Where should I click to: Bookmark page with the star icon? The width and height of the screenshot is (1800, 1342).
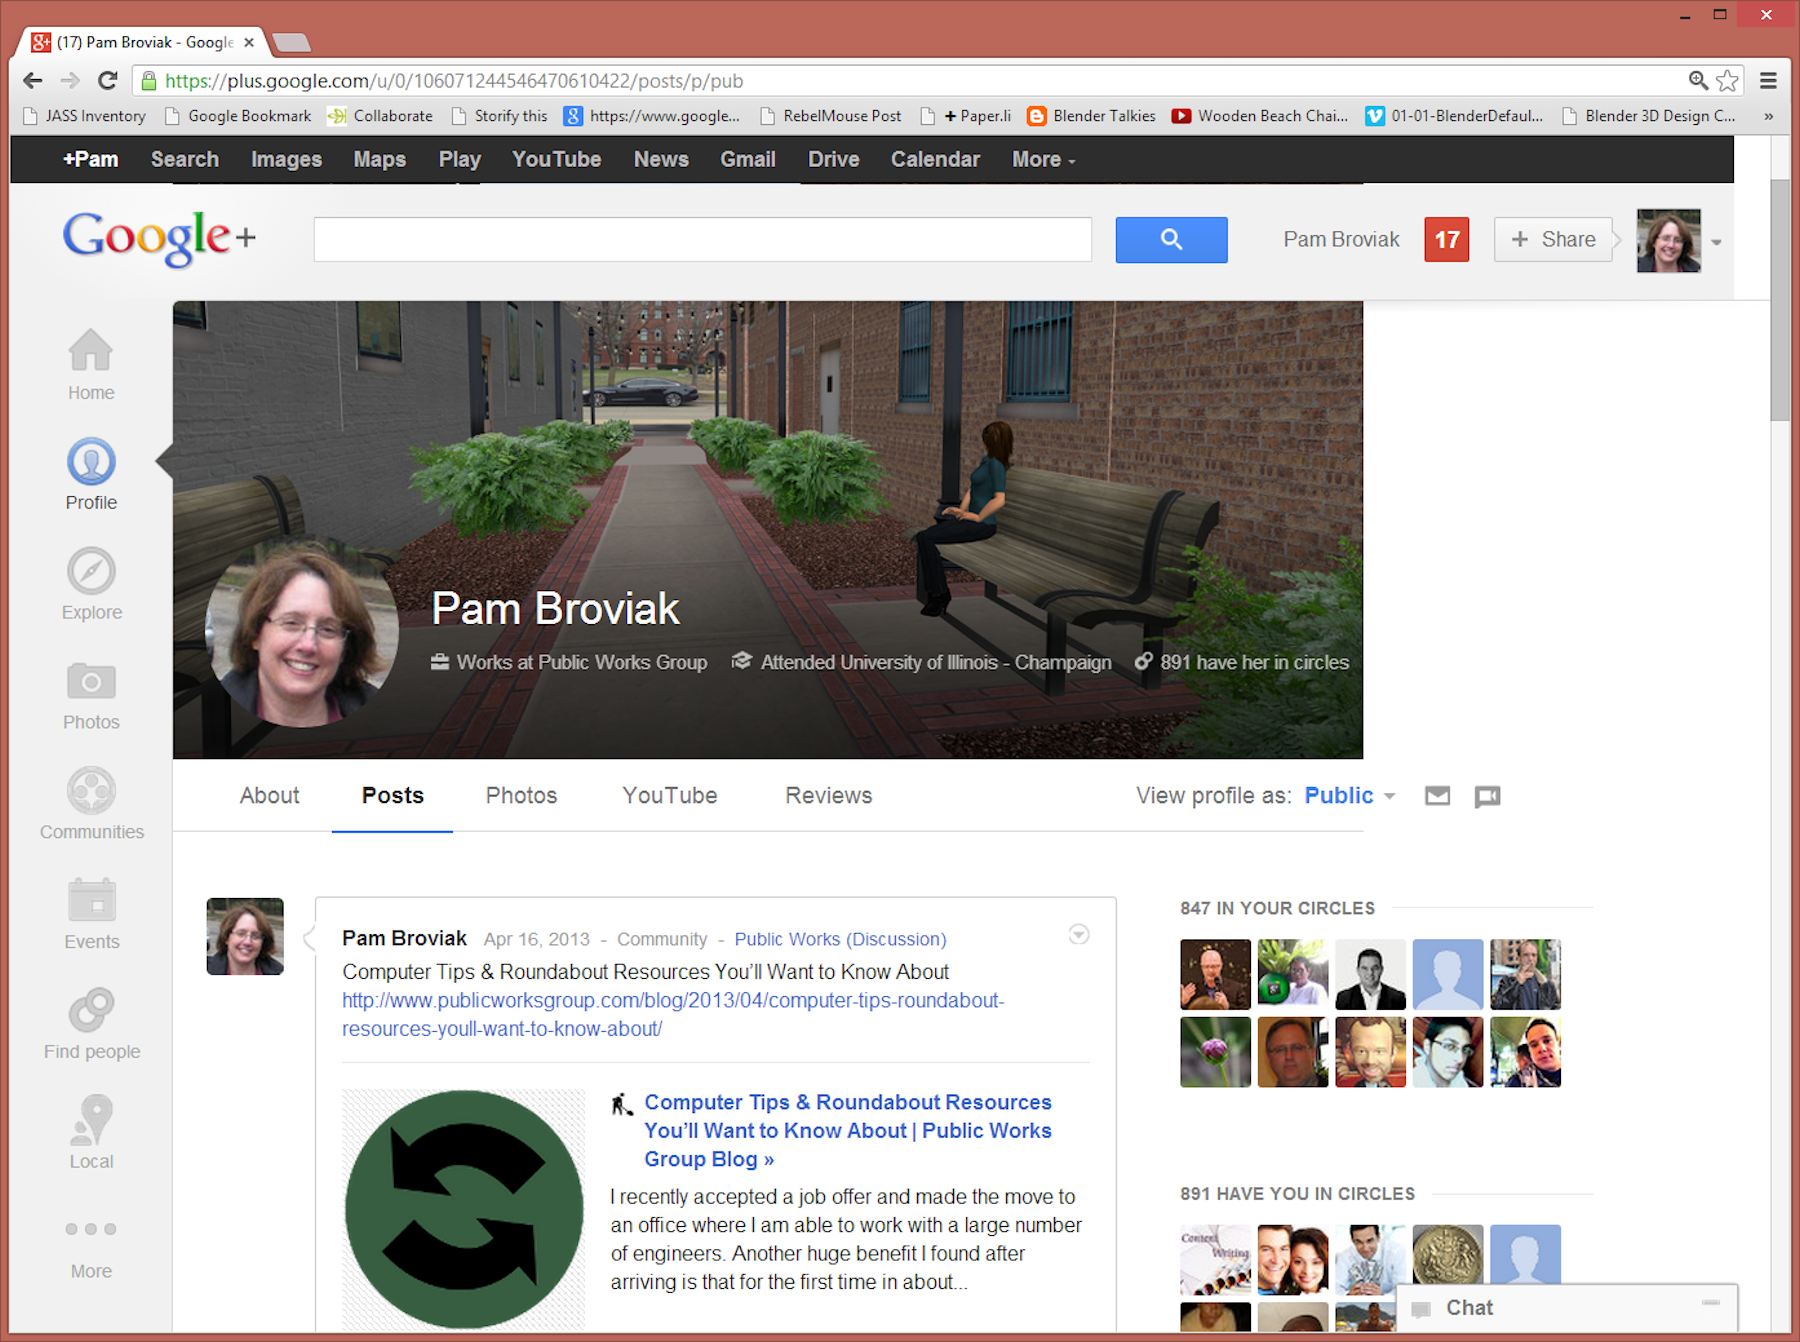click(x=1727, y=81)
